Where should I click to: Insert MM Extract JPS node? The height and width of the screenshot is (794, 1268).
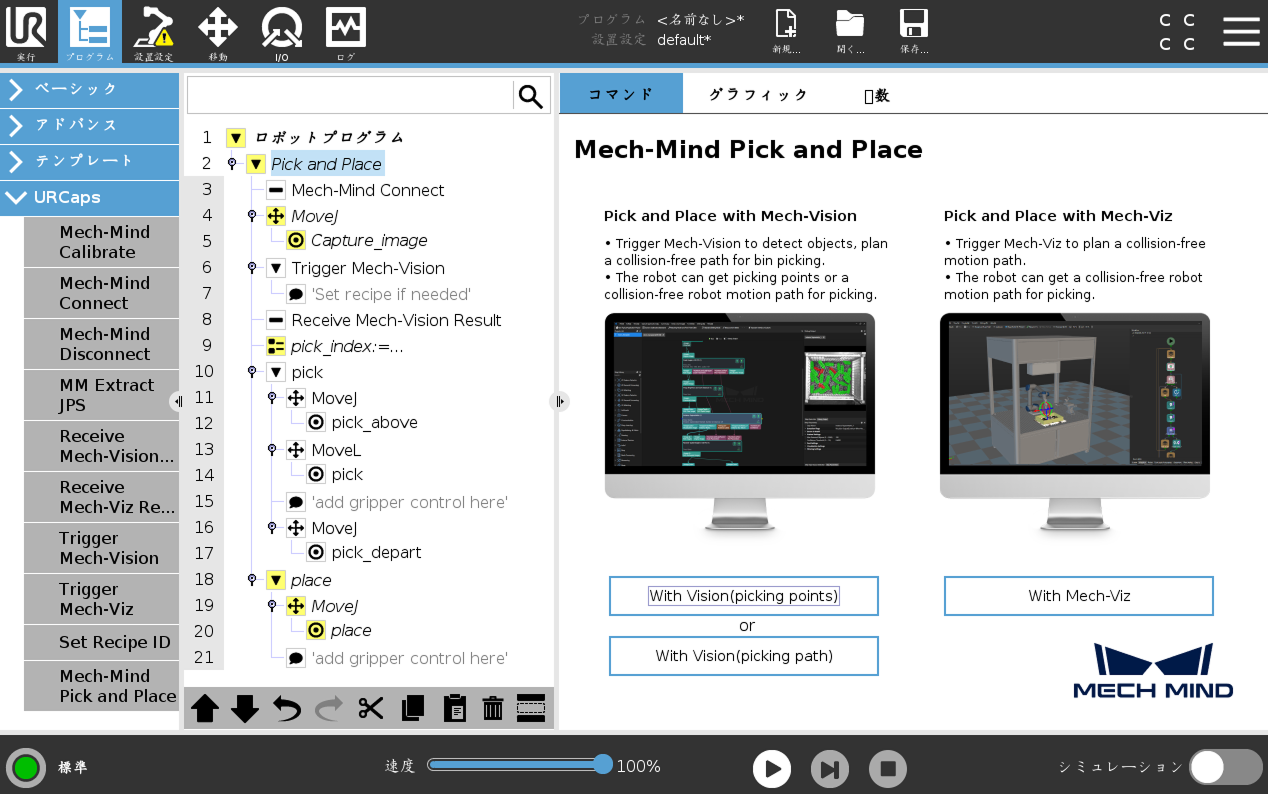click(x=101, y=395)
